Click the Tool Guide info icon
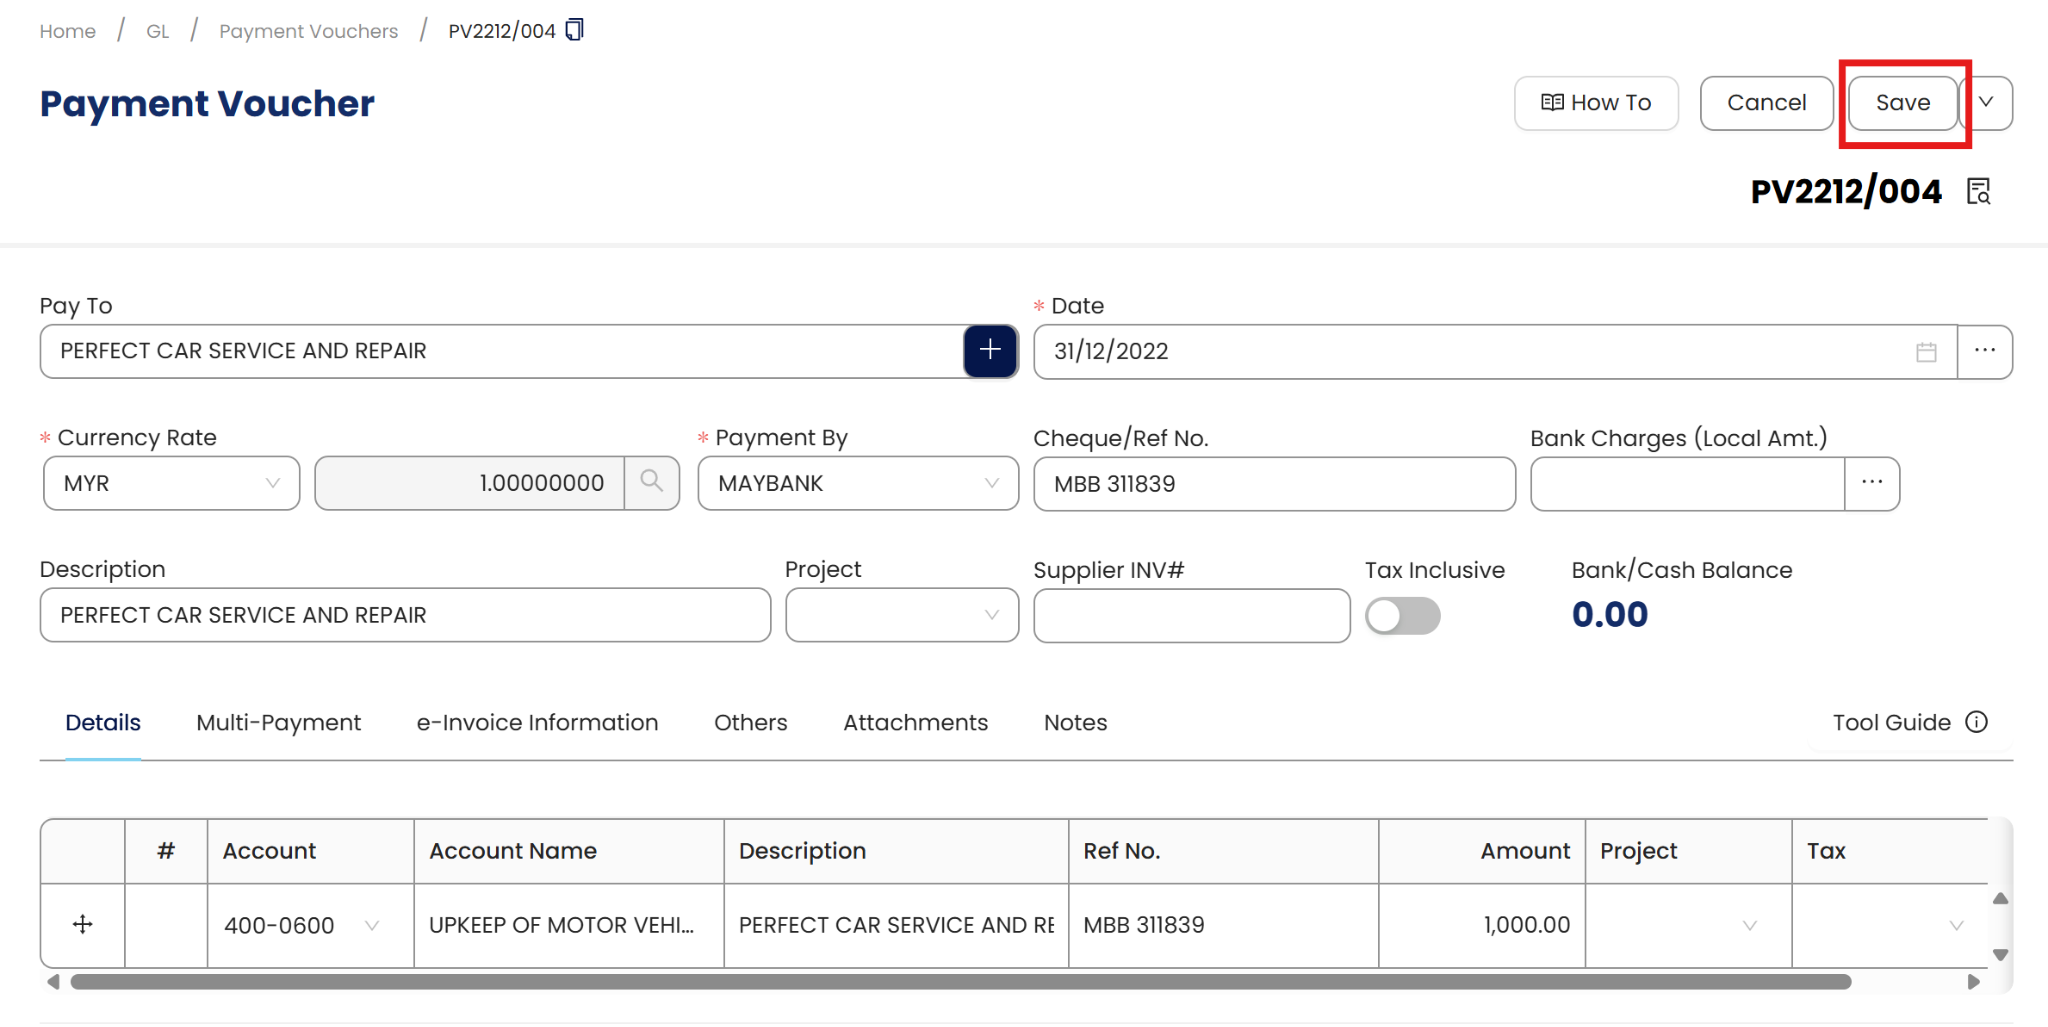This screenshot has width=2048, height=1027. tap(1976, 722)
